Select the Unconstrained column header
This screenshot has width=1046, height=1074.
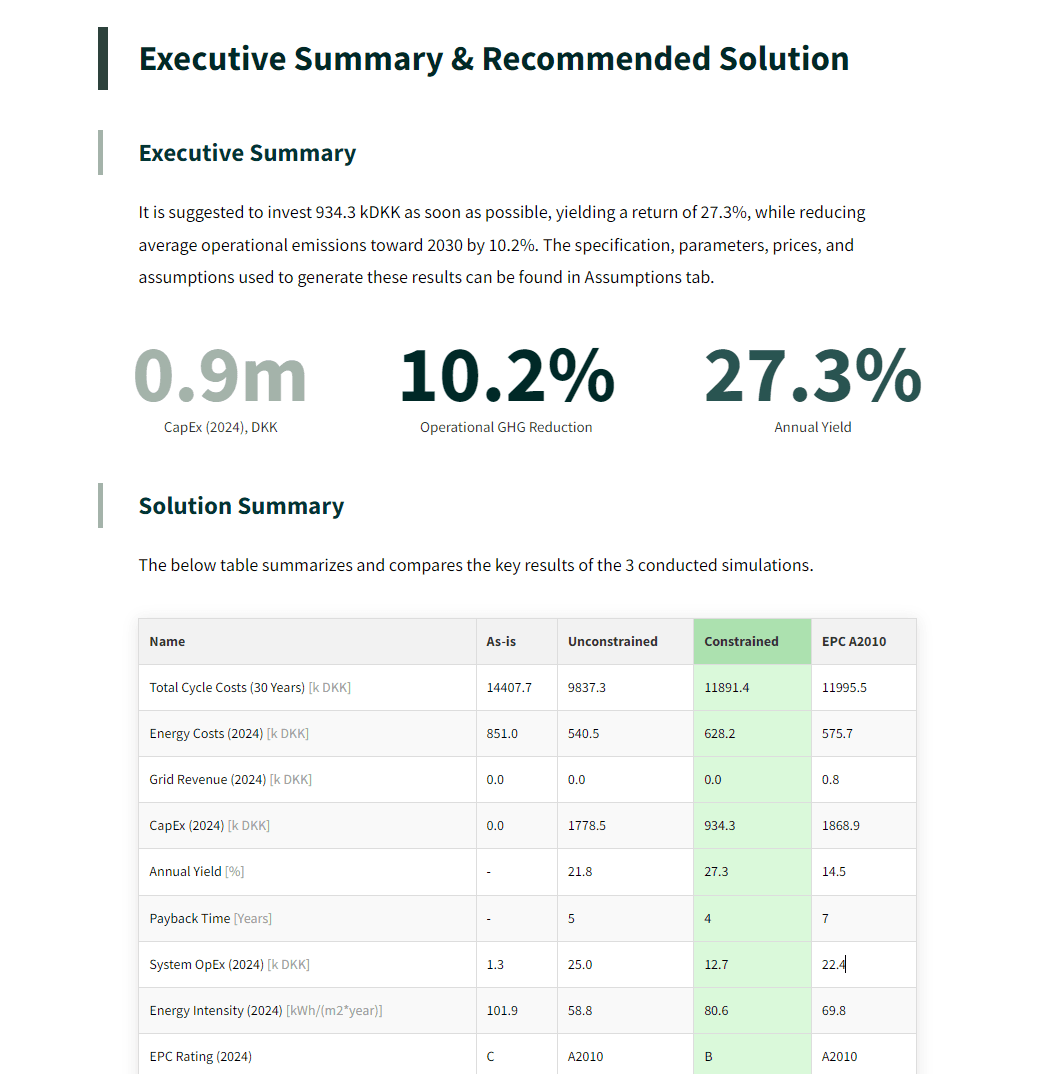612,642
